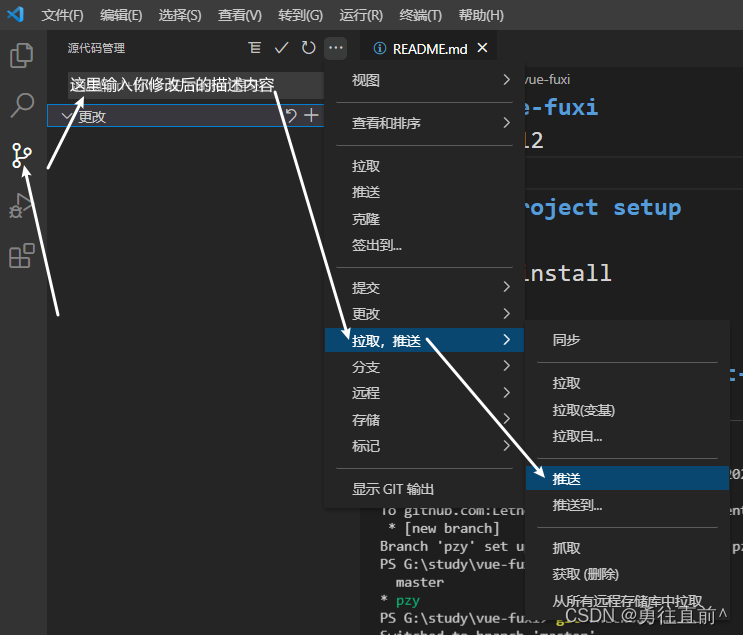Image resolution: width=743 pixels, height=635 pixels.
Task: Select 推送 in the submenu
Action: pyautogui.click(x=567, y=479)
